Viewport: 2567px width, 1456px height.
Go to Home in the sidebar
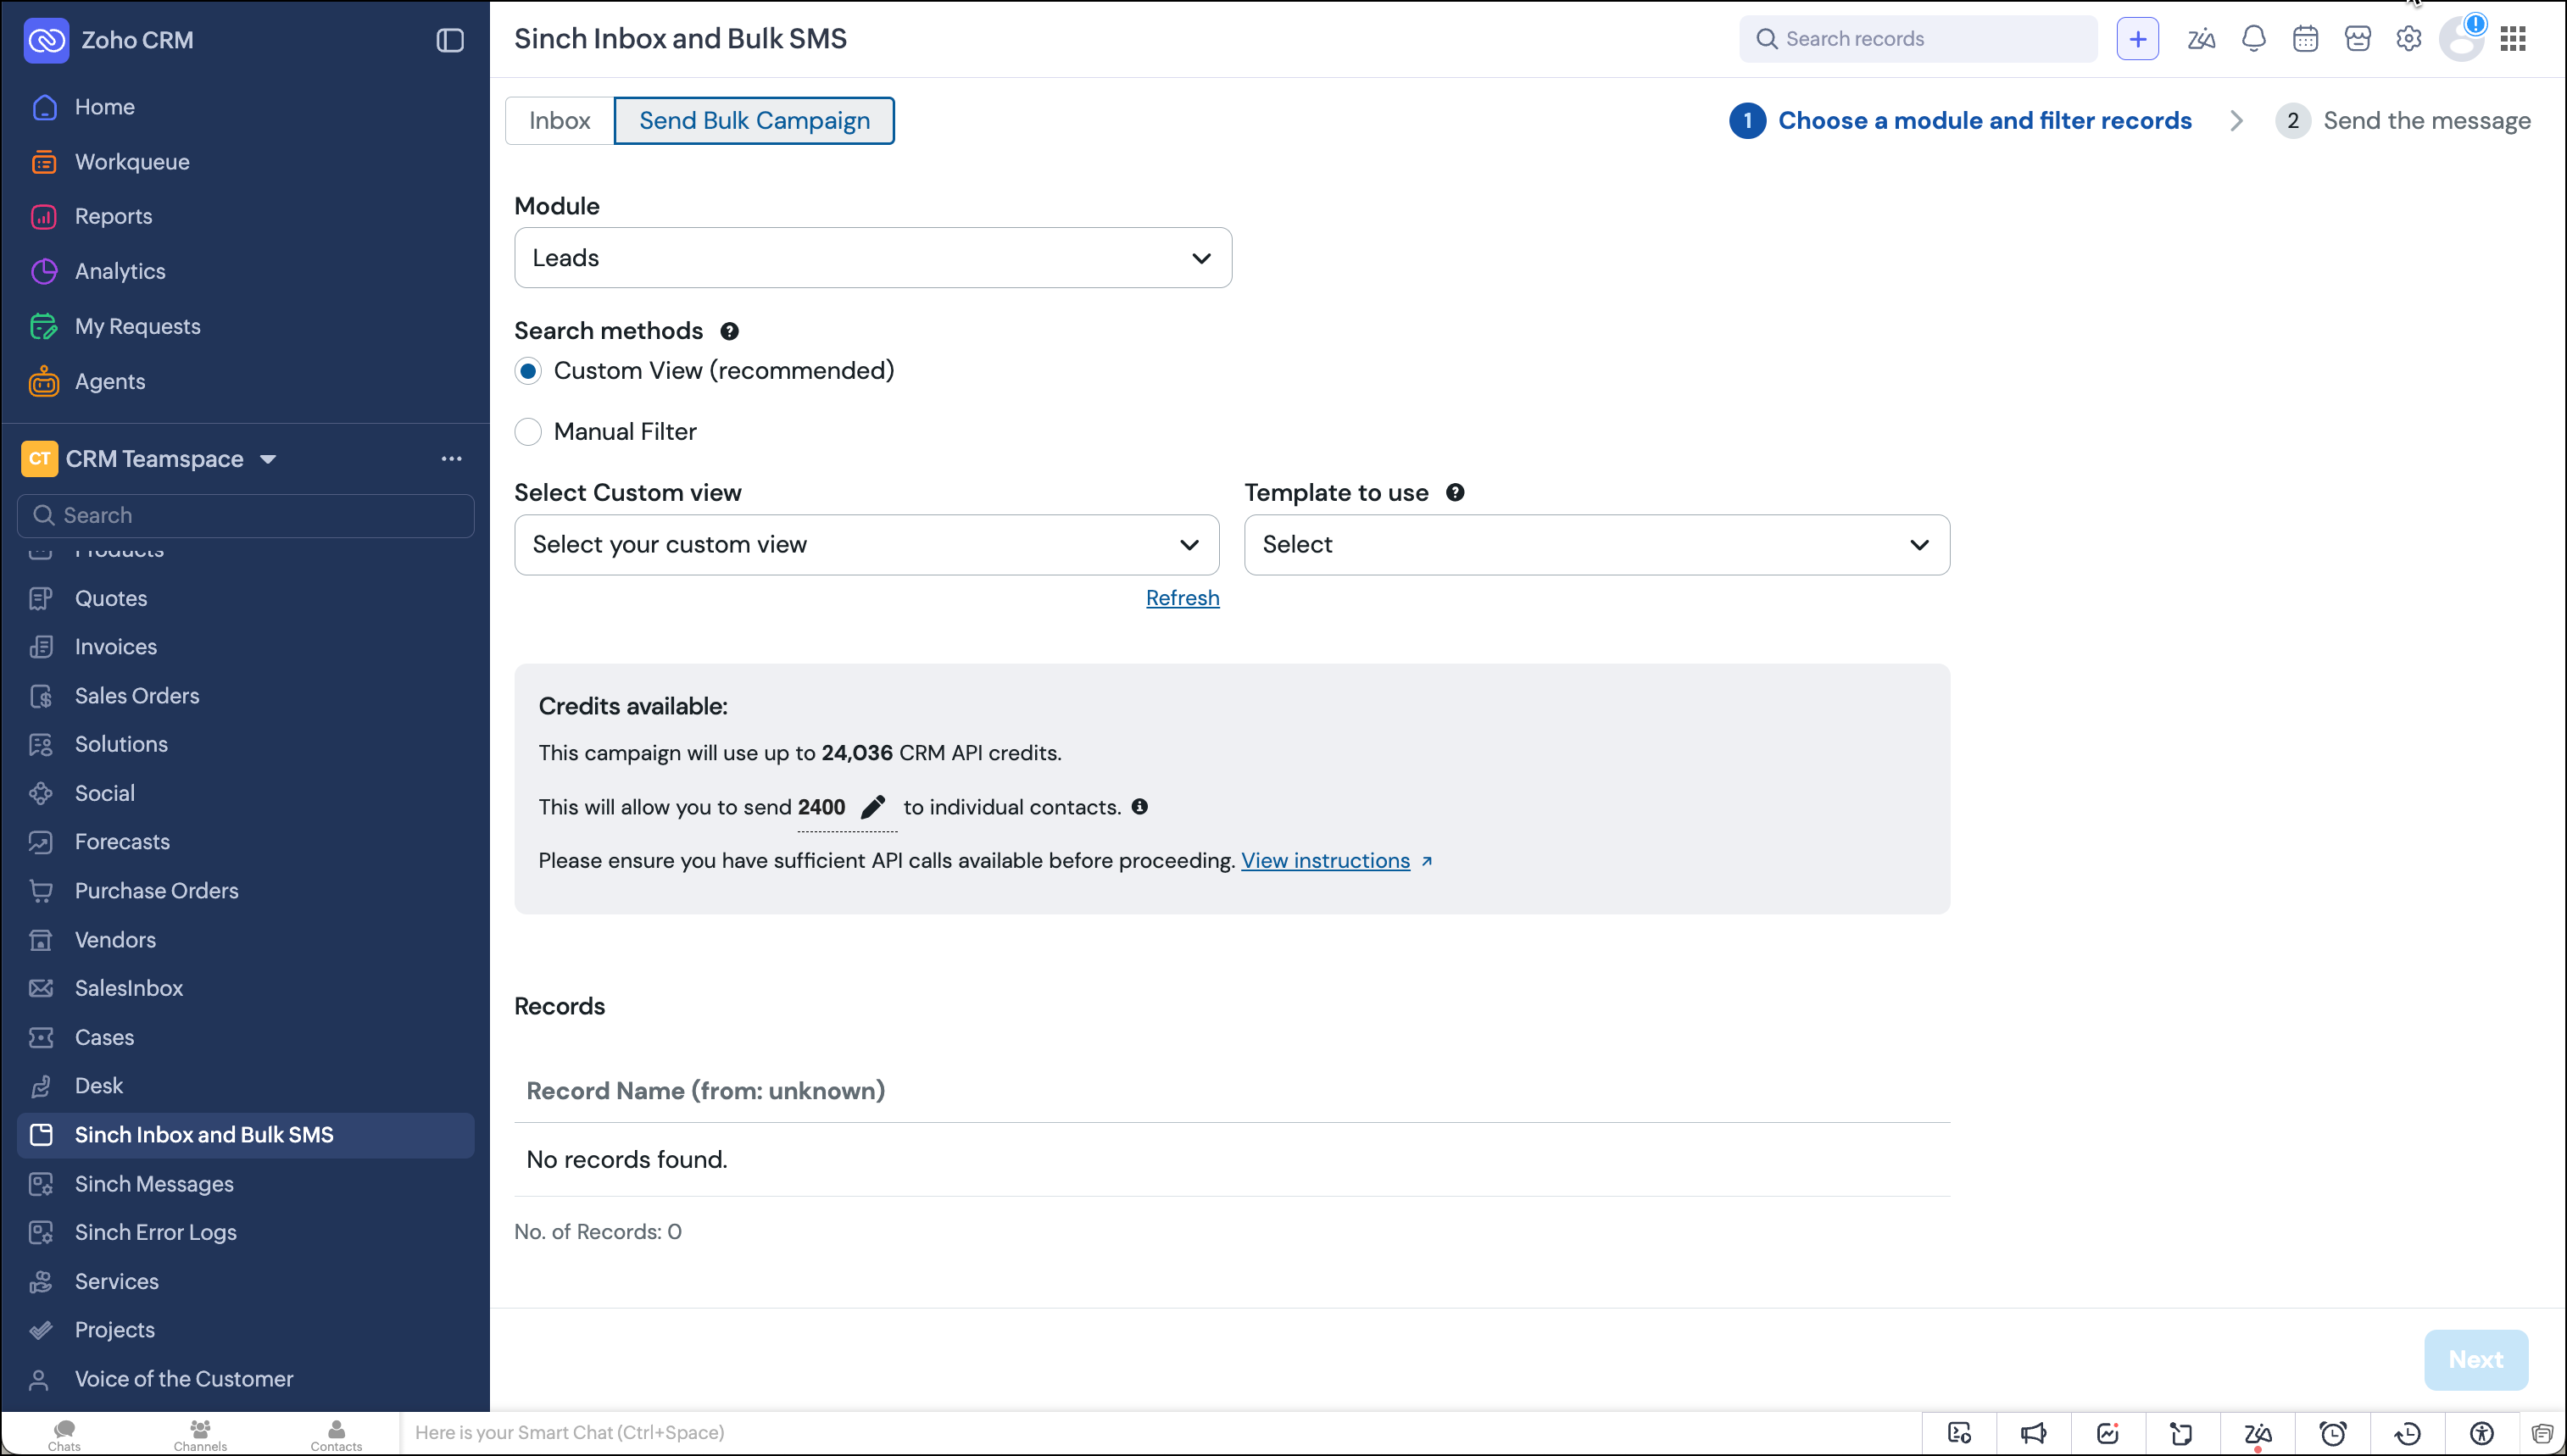click(104, 107)
